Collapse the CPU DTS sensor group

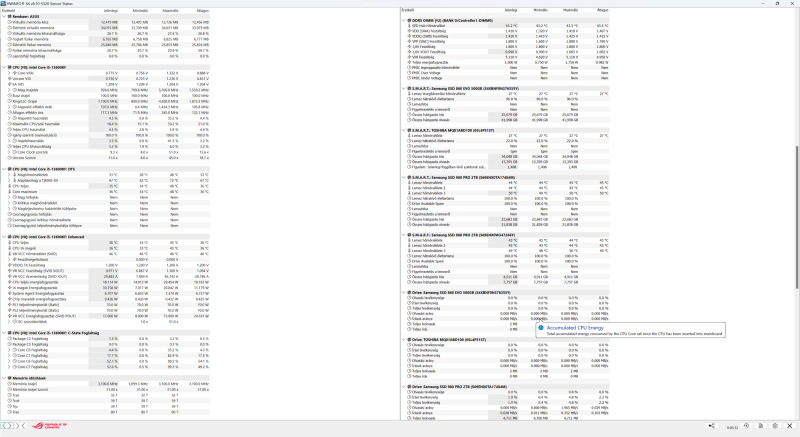(x=4, y=169)
